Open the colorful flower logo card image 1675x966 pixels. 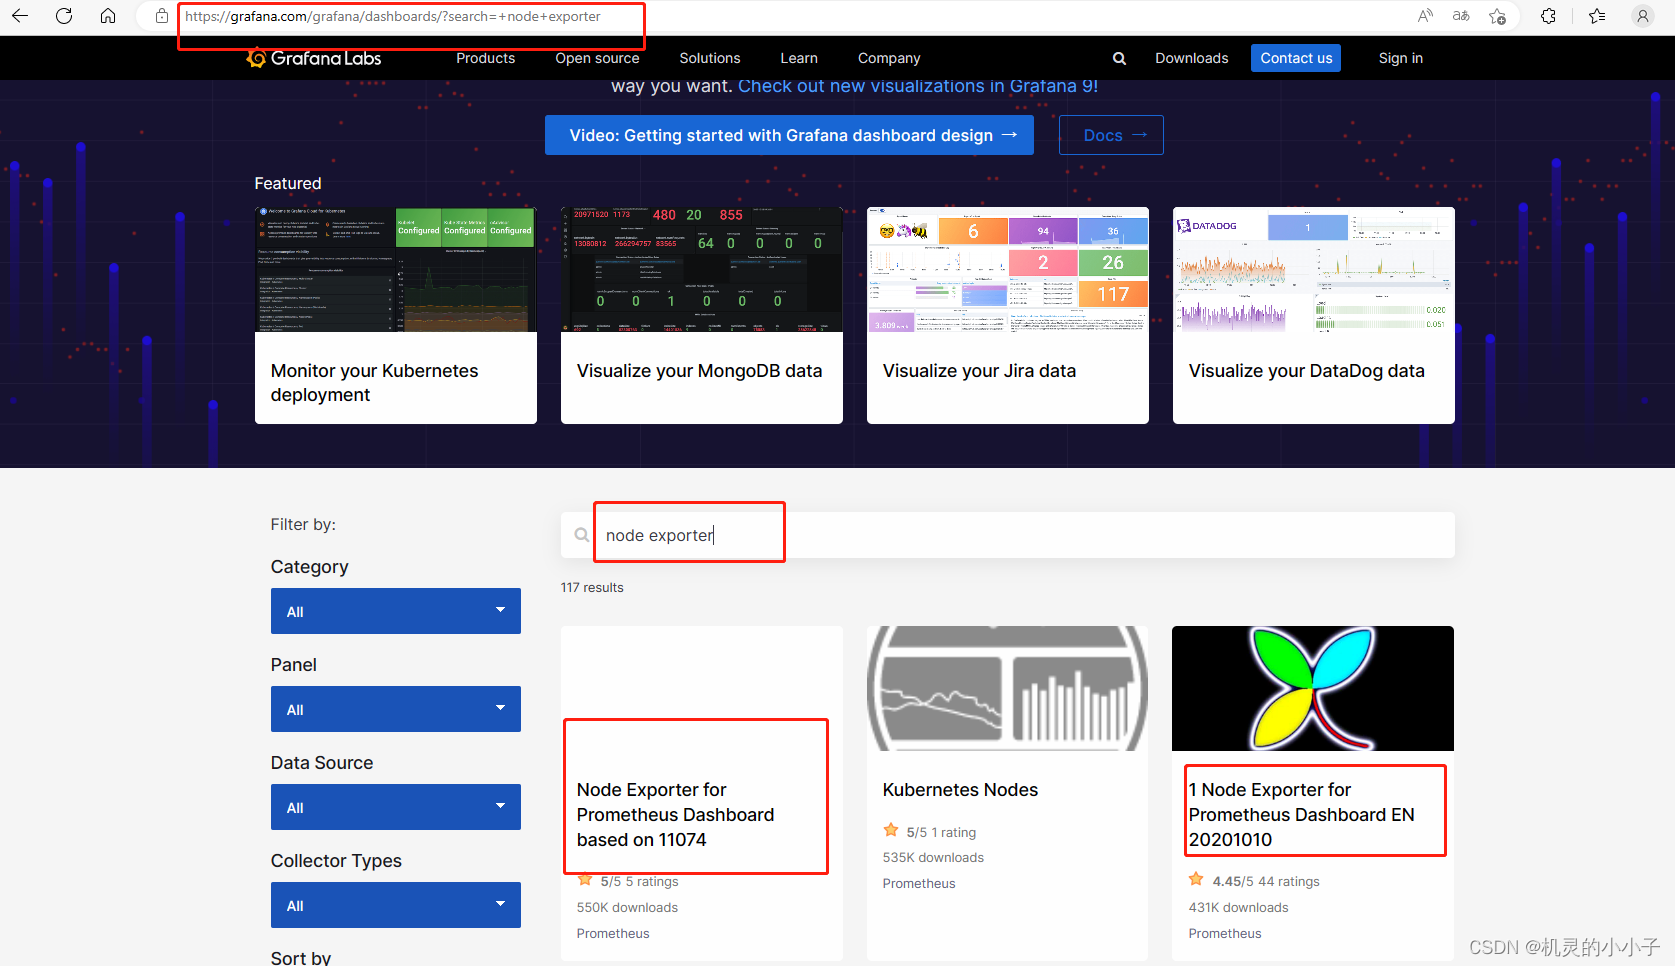point(1313,688)
